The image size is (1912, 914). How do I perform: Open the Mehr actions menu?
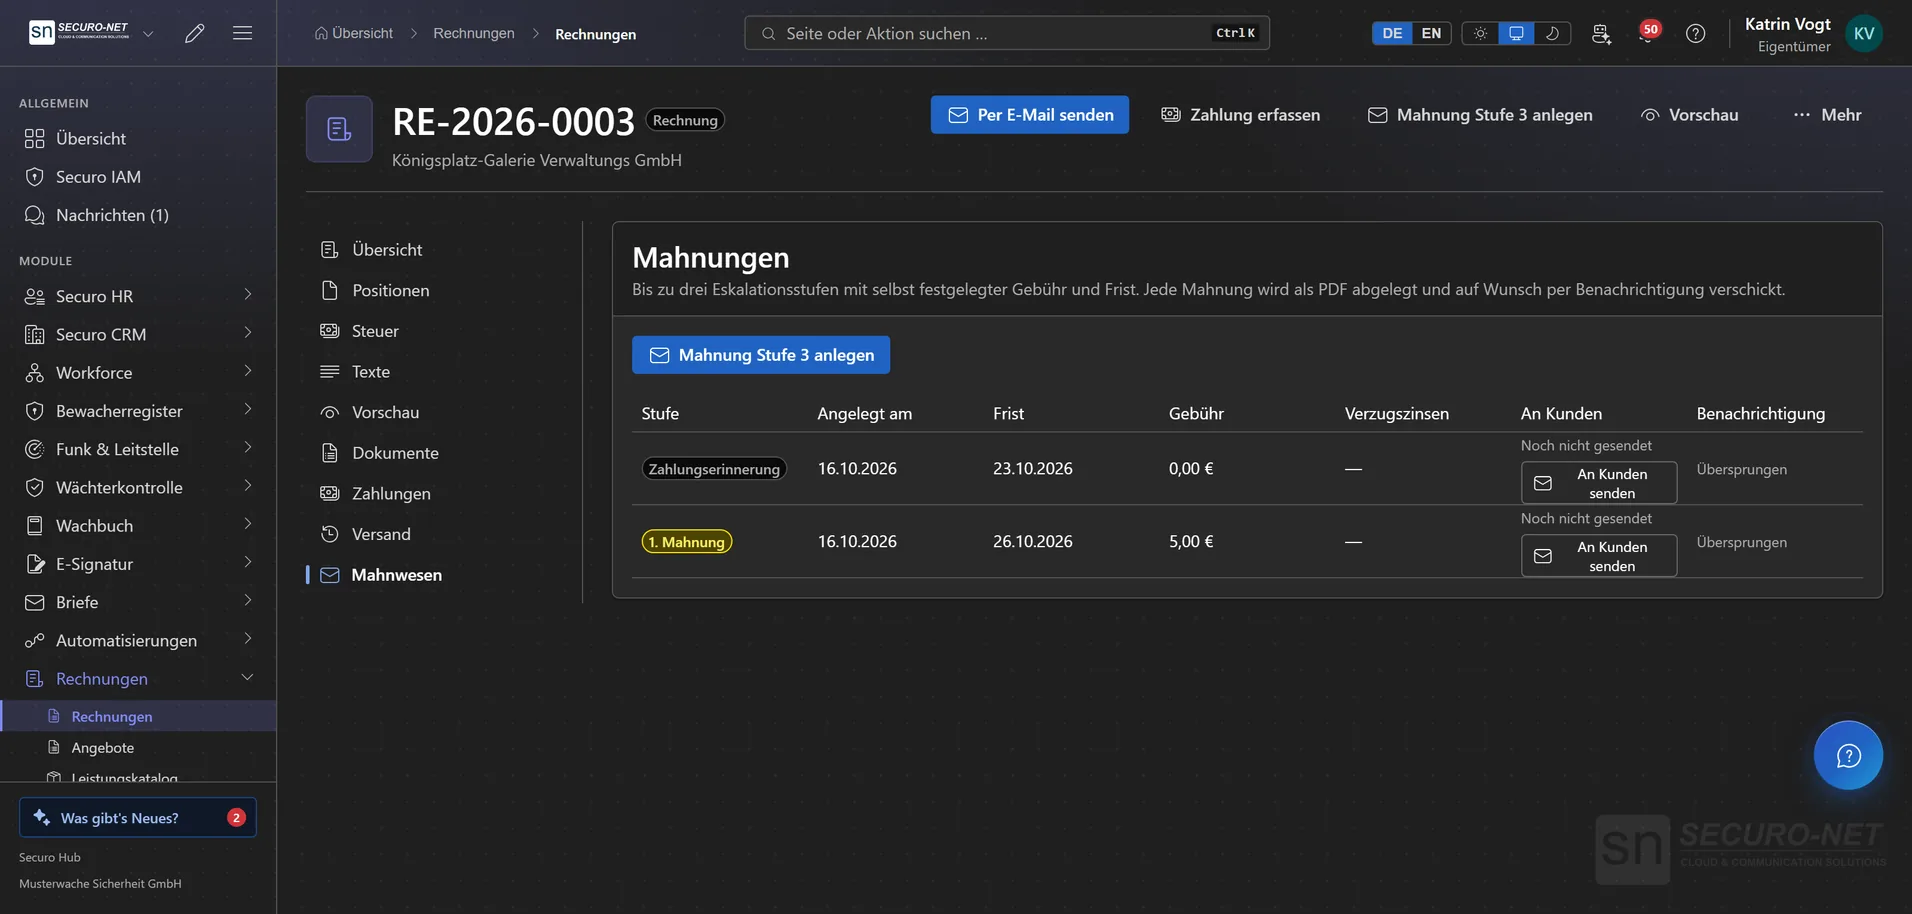1827,115
